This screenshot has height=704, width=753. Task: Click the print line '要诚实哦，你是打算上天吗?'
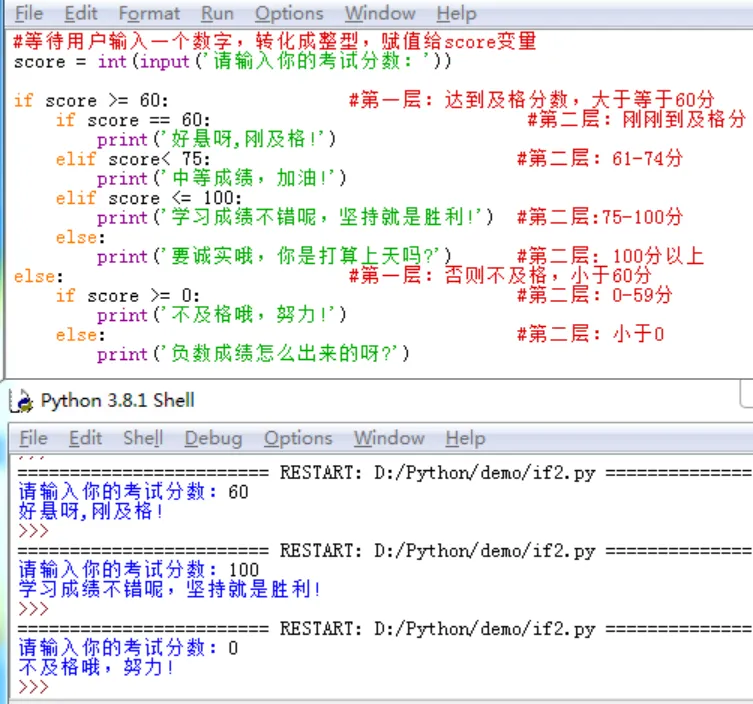point(274,256)
